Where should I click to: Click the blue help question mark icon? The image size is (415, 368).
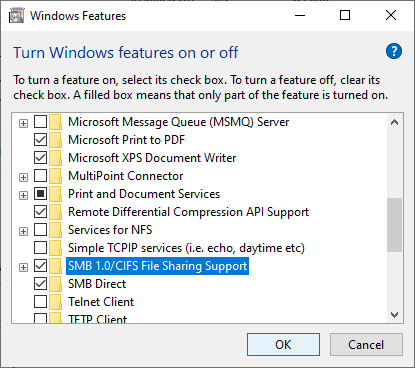click(394, 51)
